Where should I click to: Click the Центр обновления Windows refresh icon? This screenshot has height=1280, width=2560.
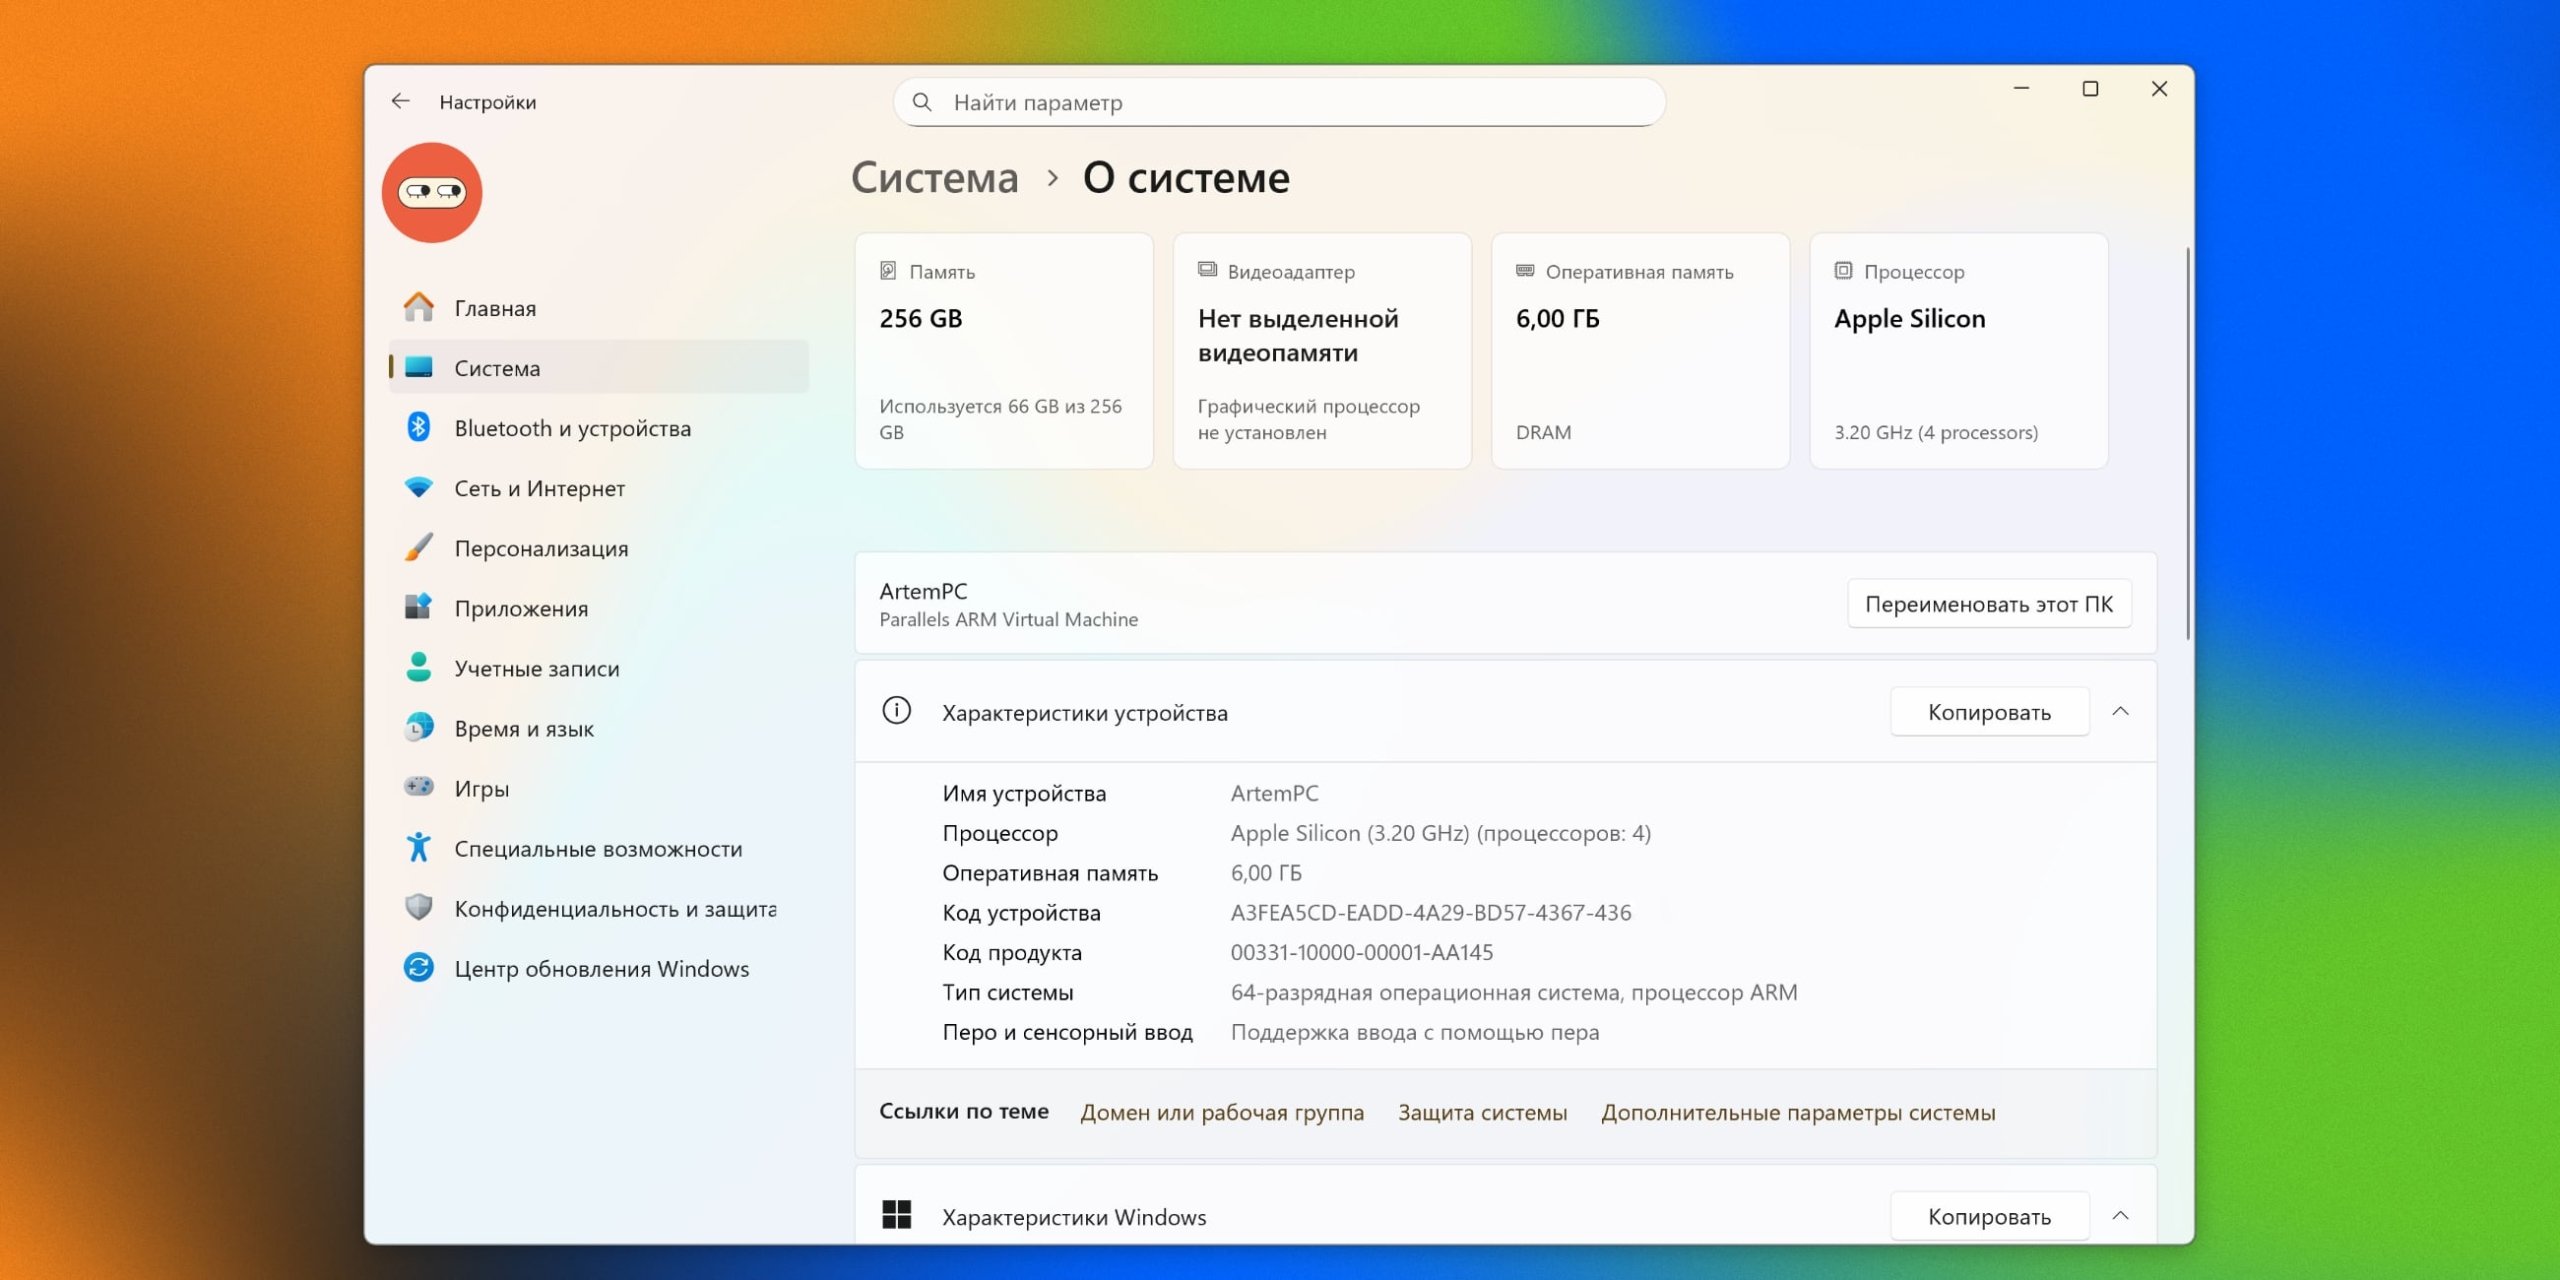[419, 968]
